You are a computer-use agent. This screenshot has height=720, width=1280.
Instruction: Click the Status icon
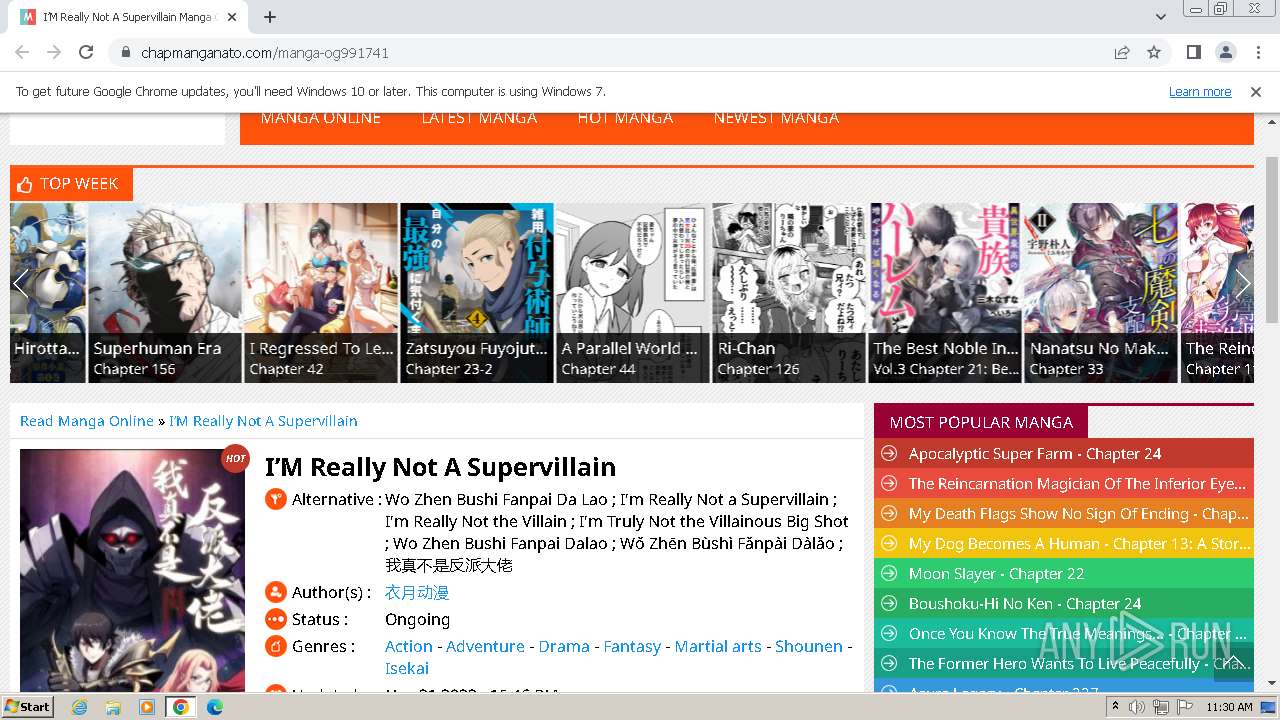click(x=276, y=619)
